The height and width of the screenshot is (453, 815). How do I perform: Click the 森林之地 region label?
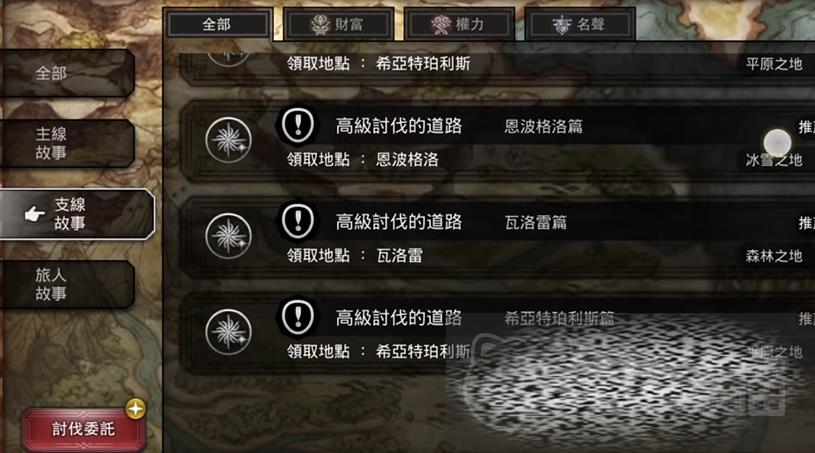pos(774,256)
